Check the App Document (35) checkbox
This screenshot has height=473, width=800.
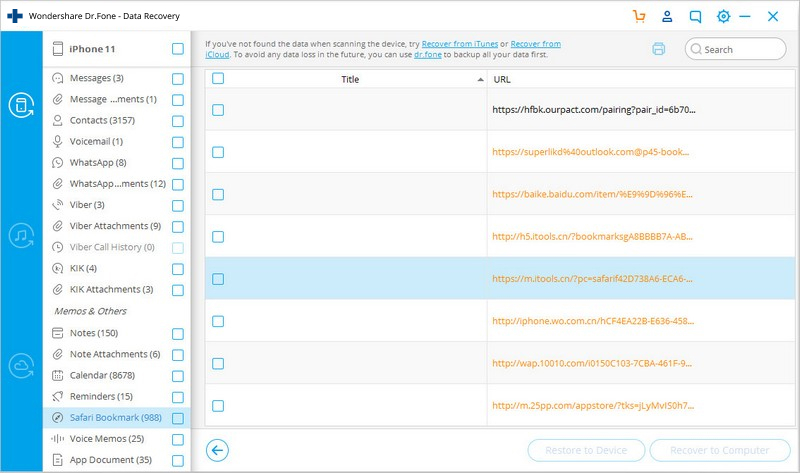tap(178, 461)
